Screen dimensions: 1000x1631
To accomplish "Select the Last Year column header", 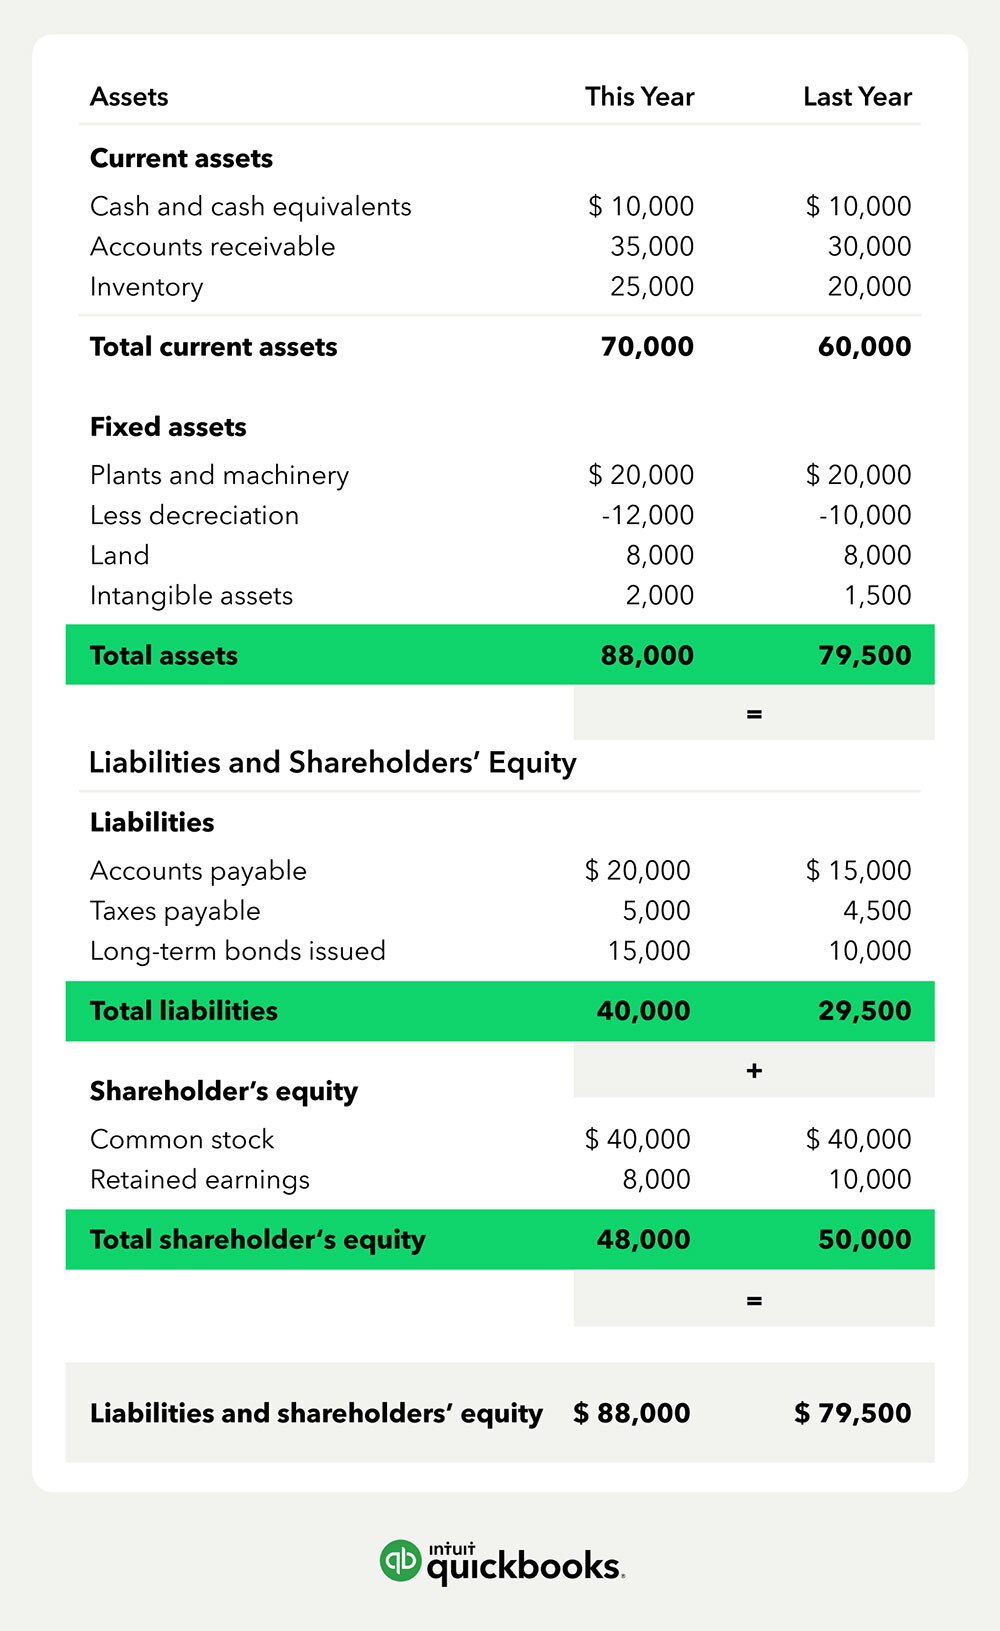I will click(857, 97).
